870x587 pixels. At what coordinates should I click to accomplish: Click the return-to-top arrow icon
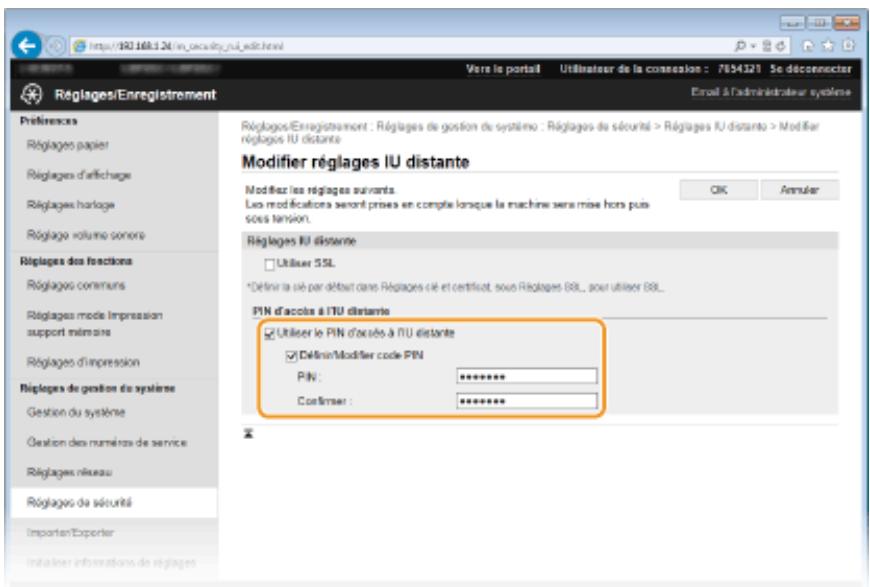[249, 433]
